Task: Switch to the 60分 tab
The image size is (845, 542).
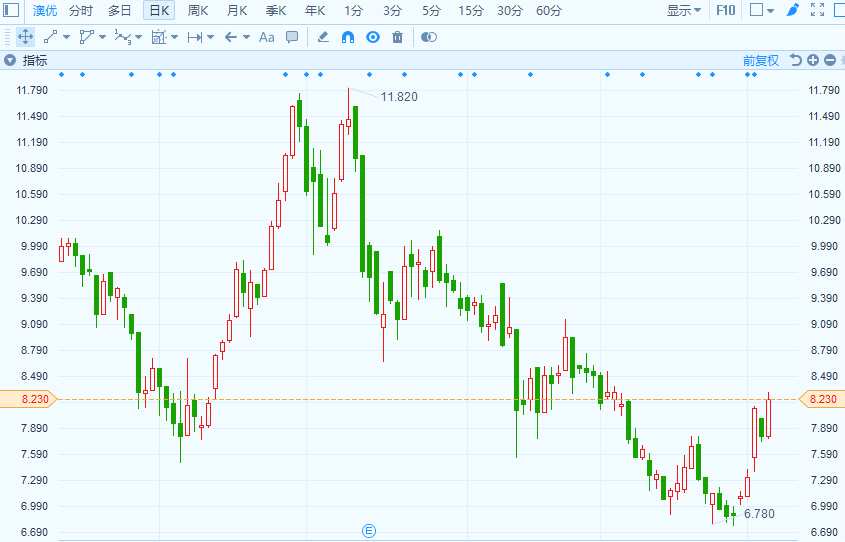Action: point(549,10)
